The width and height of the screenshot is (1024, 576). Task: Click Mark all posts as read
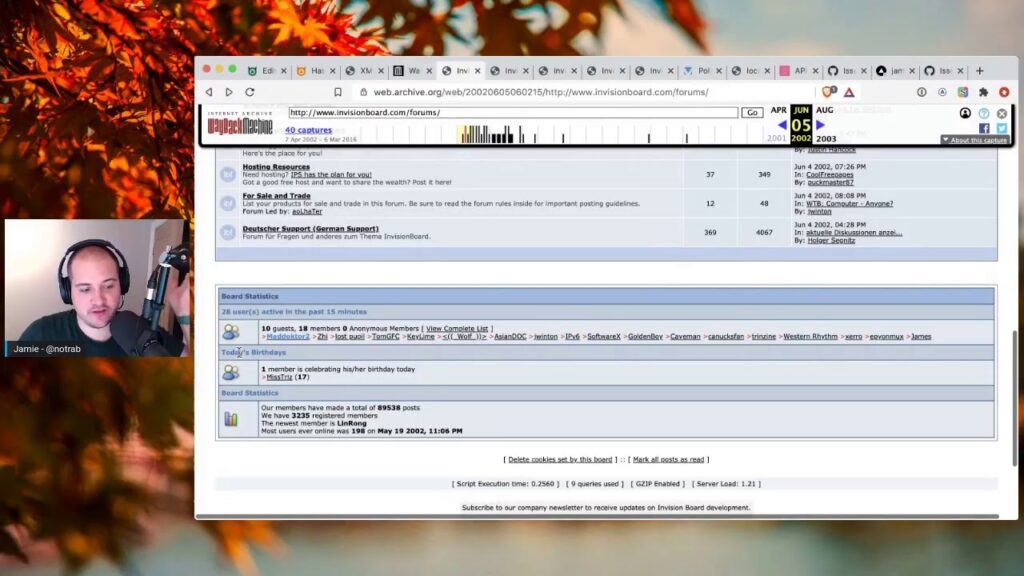[x=668, y=459]
